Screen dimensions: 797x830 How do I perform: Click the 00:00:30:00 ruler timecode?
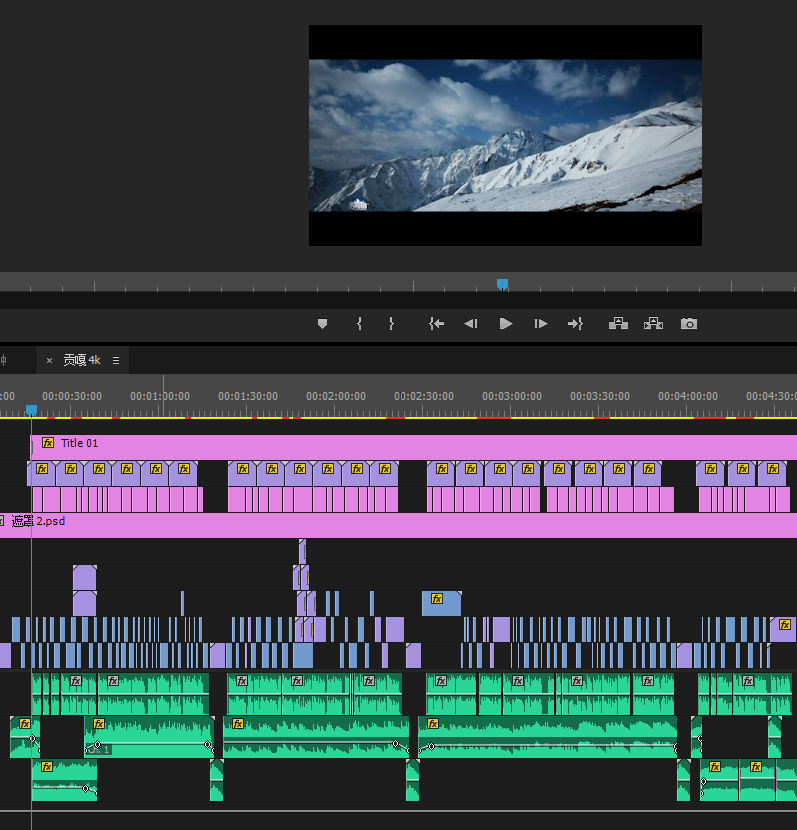point(72,396)
